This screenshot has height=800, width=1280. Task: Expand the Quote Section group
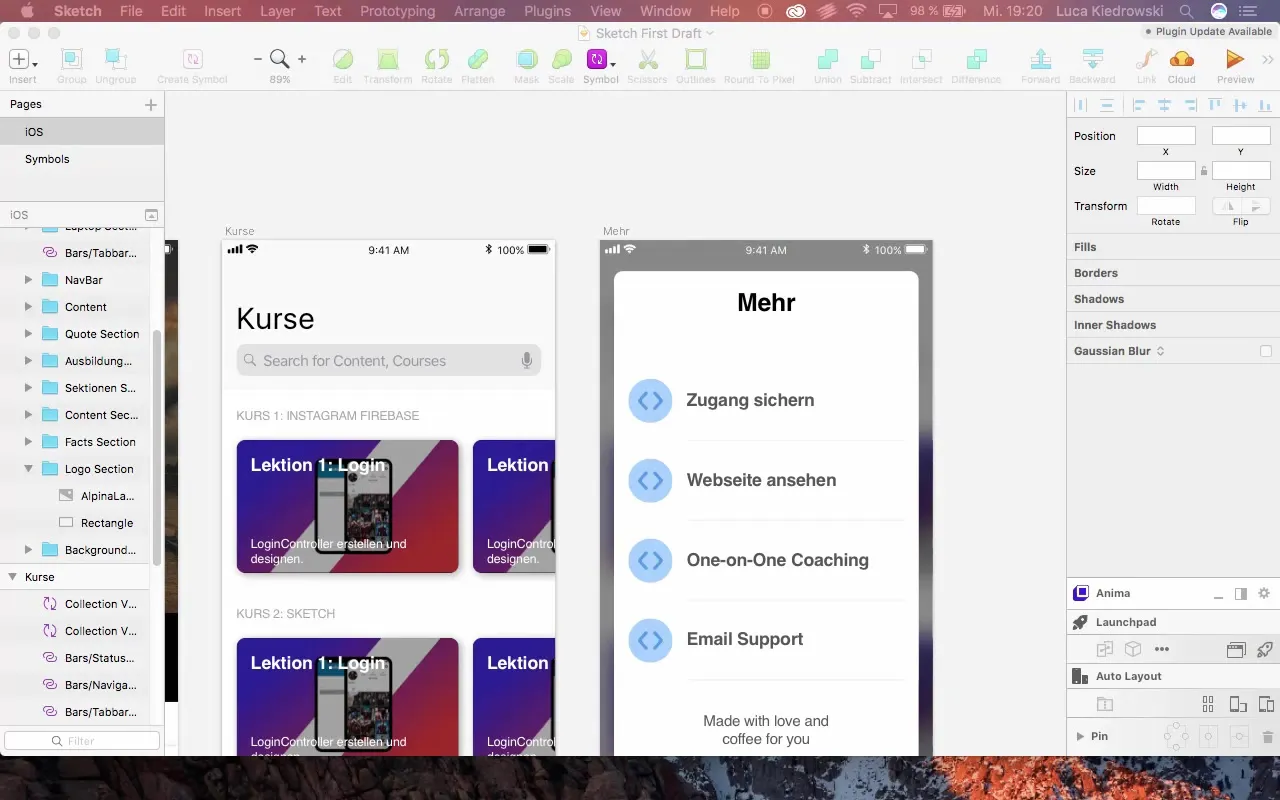pyautogui.click(x=28, y=334)
